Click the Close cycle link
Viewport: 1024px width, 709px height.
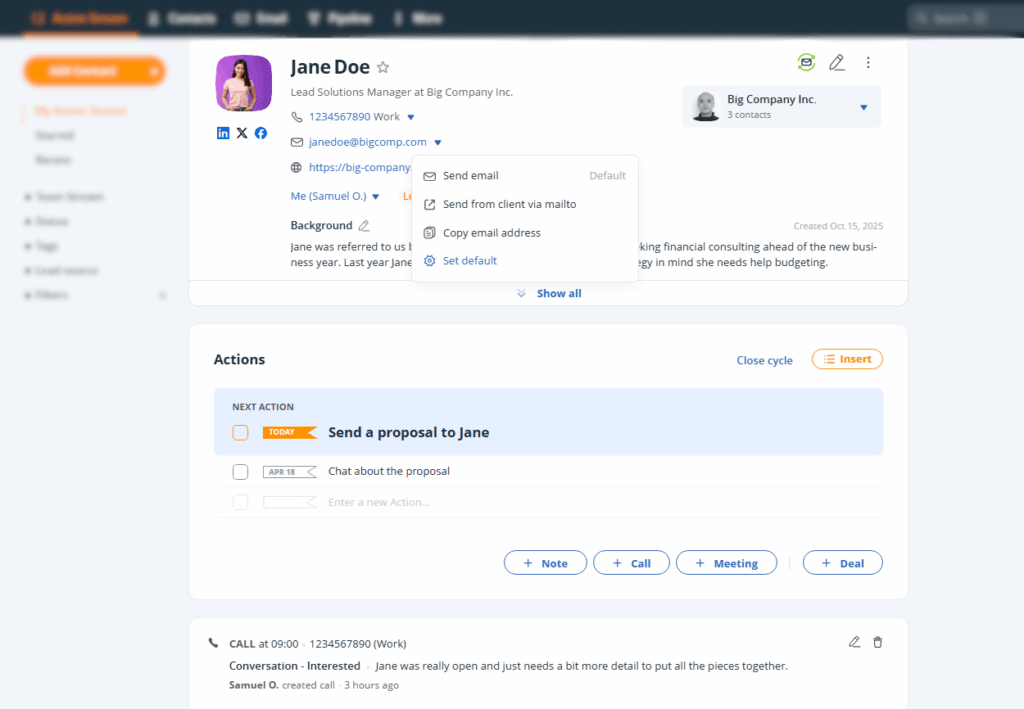[x=764, y=360]
